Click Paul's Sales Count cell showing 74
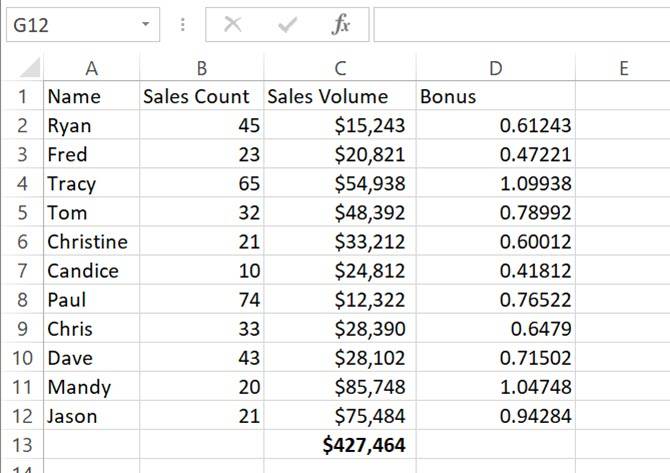Viewport: 670px width, 473px height. pos(201,300)
